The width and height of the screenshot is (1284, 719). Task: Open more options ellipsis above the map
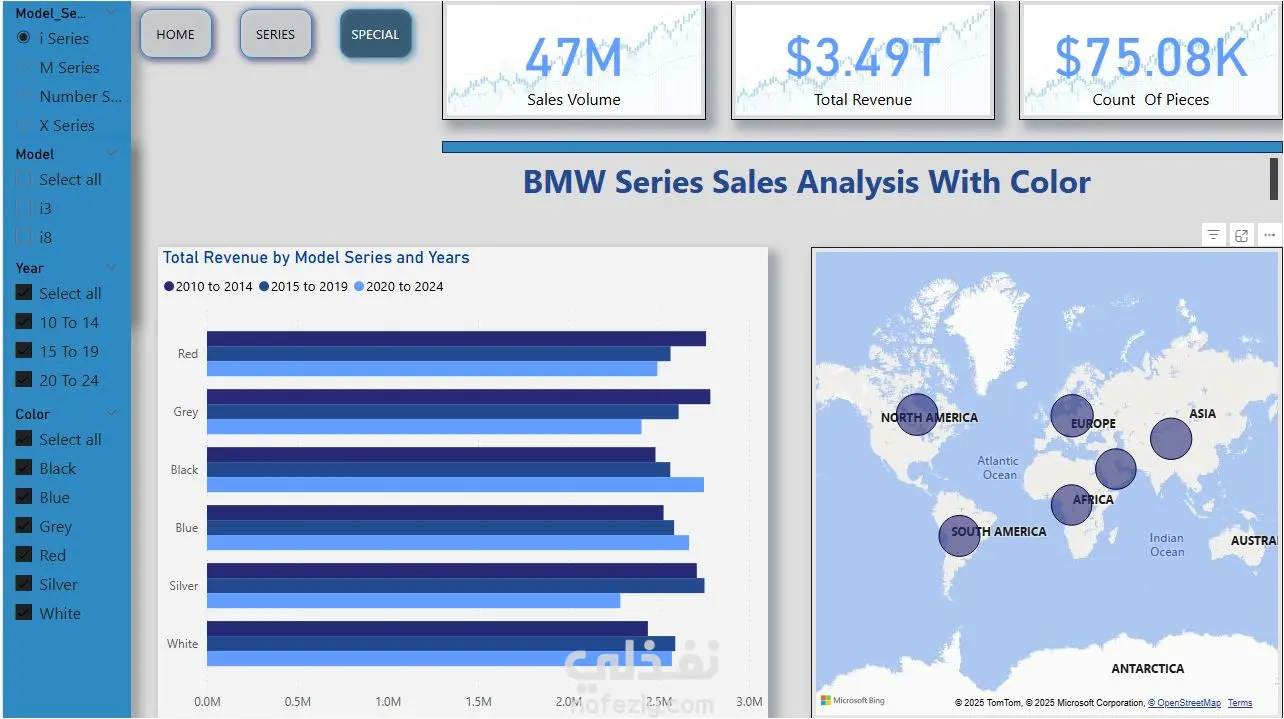[x=1269, y=235]
